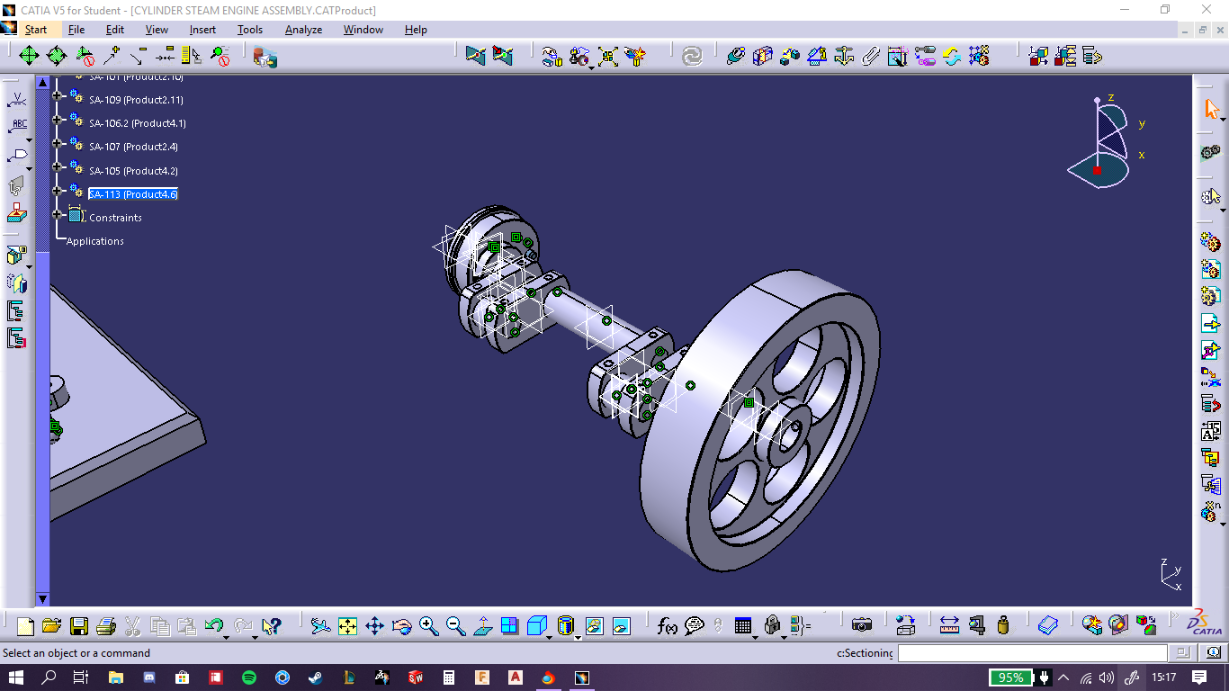The width and height of the screenshot is (1229, 691).
Task: Click the Zoom Out magnifier
Action: pos(456,626)
